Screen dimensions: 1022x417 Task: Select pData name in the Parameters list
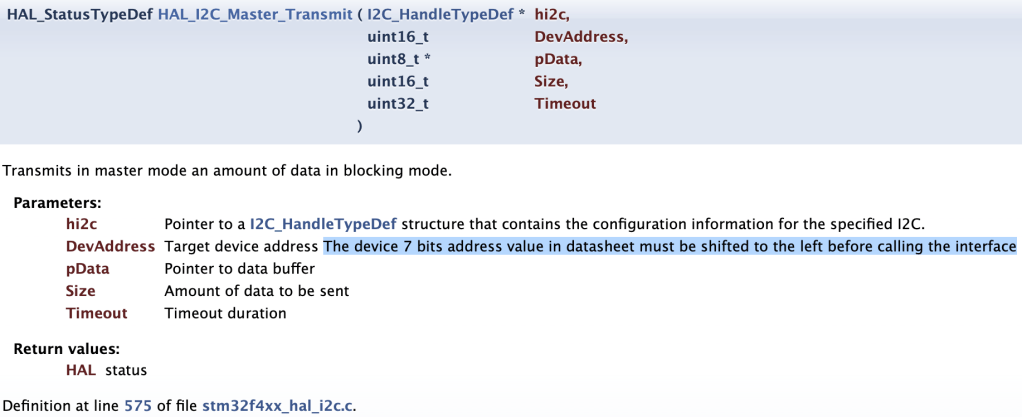click(88, 268)
